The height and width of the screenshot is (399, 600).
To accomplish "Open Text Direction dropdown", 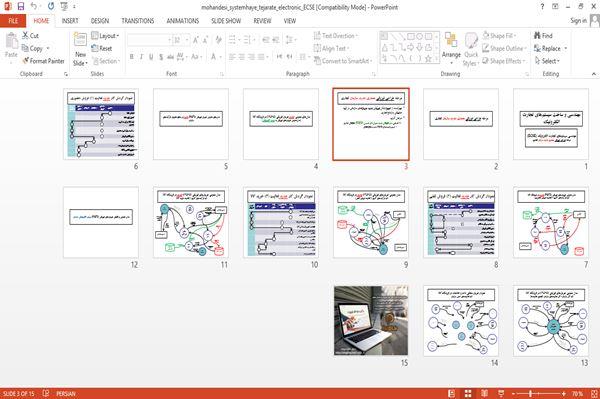I will point(336,36).
